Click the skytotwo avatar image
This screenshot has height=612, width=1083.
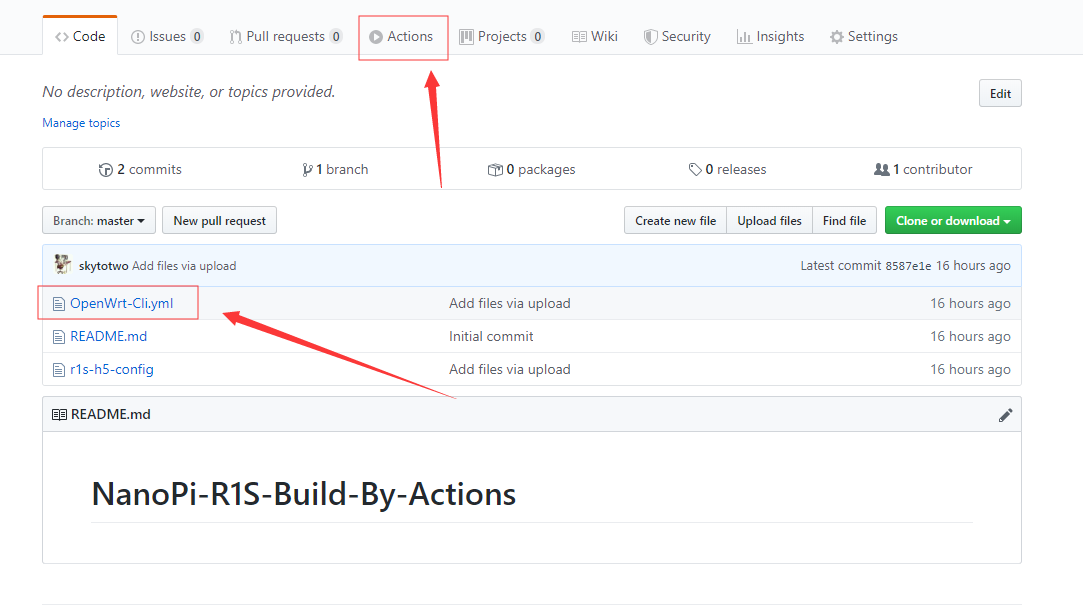[x=62, y=264]
